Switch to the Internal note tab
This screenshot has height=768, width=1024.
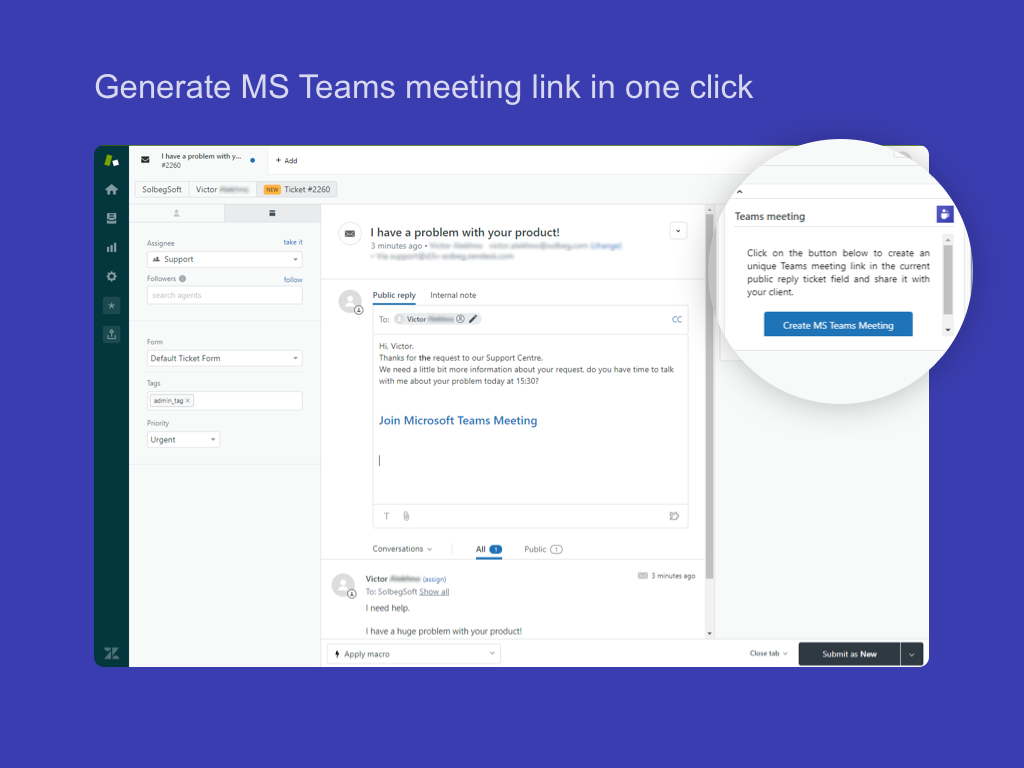[453, 295]
